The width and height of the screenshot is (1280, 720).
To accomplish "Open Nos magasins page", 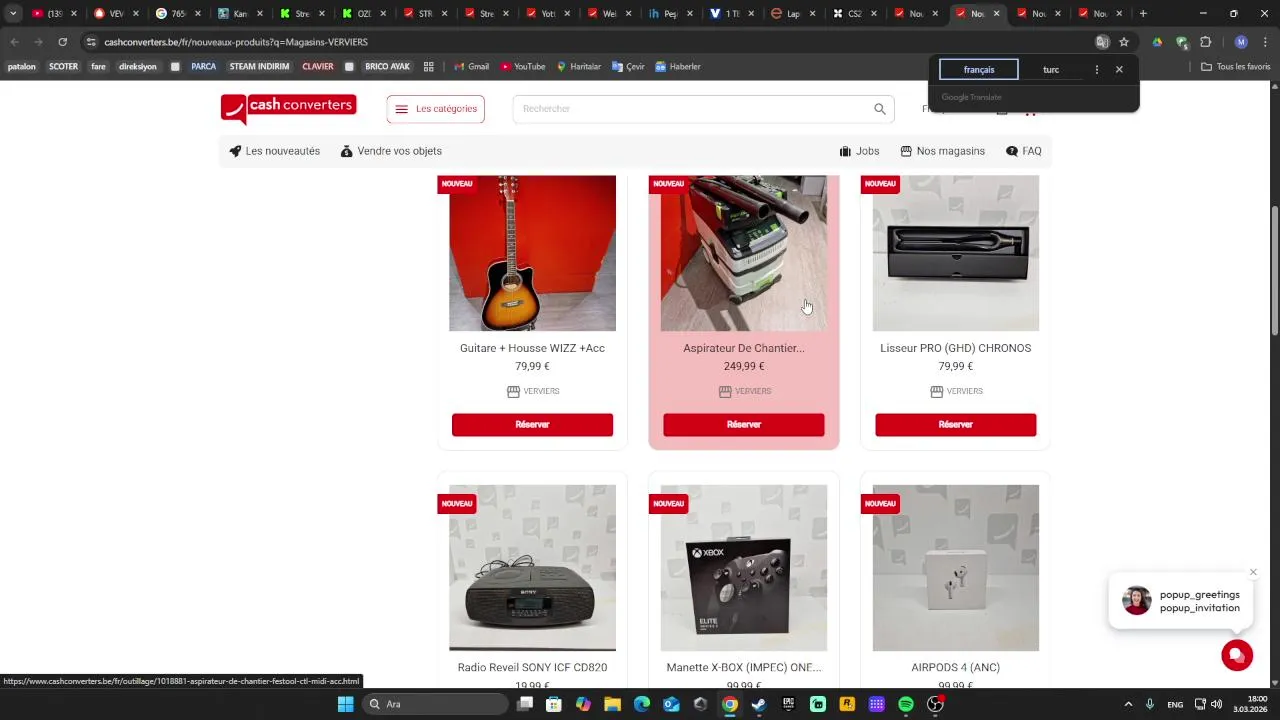I will (x=942, y=151).
